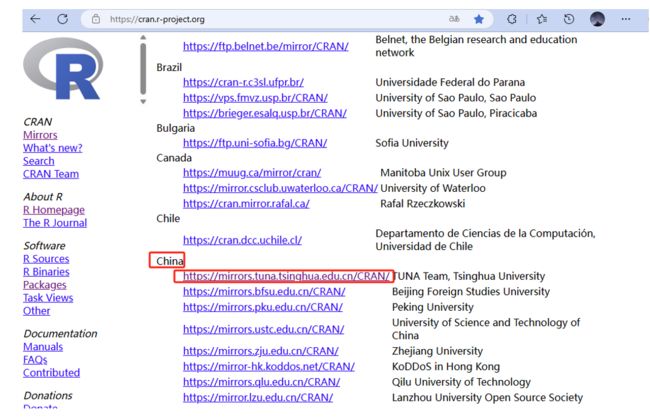Open the cran-r.c3sl.ufpr.br mirror link
The image size is (650, 417).
[243, 82]
